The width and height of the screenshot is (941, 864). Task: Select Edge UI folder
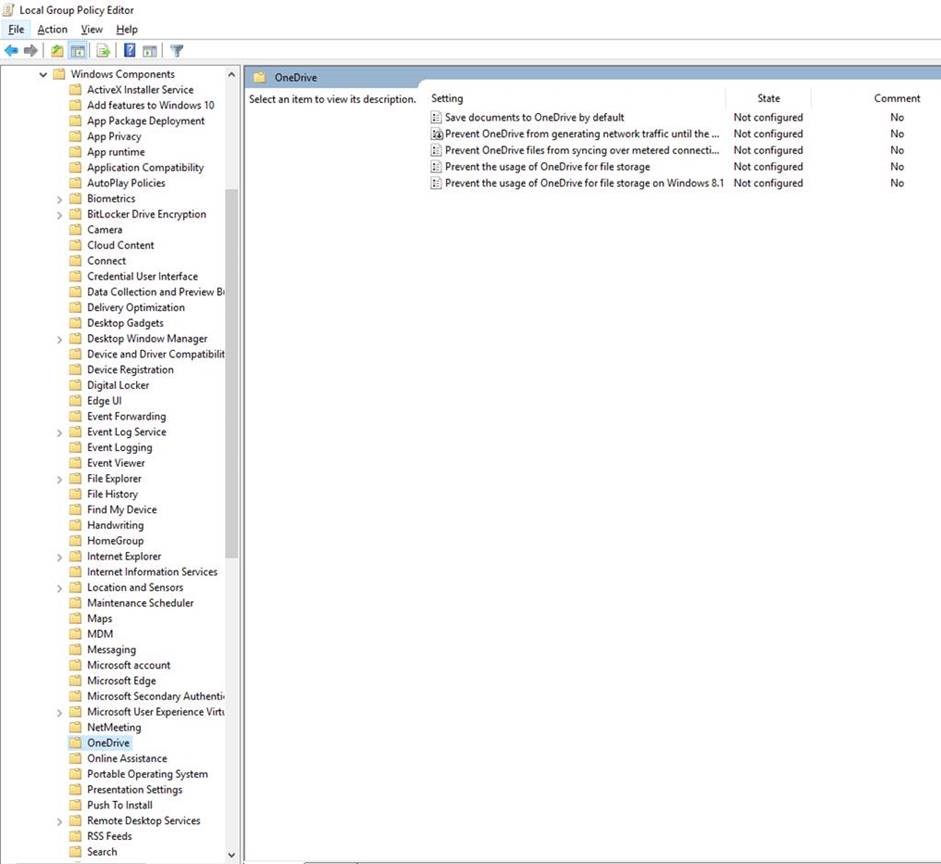104,401
